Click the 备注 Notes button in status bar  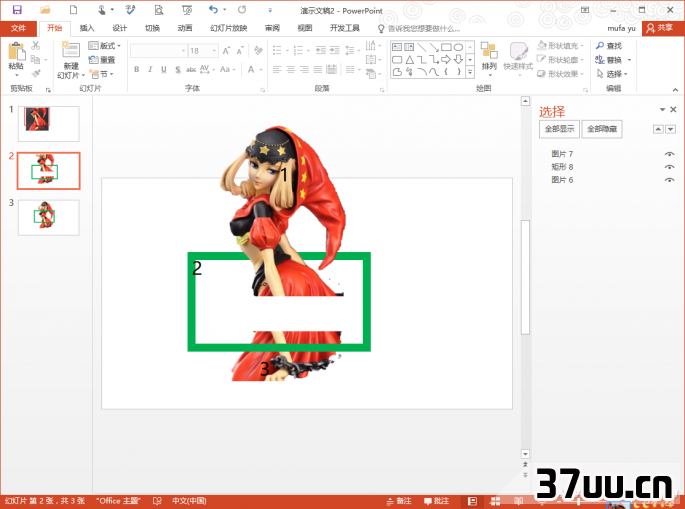pyautogui.click(x=399, y=501)
